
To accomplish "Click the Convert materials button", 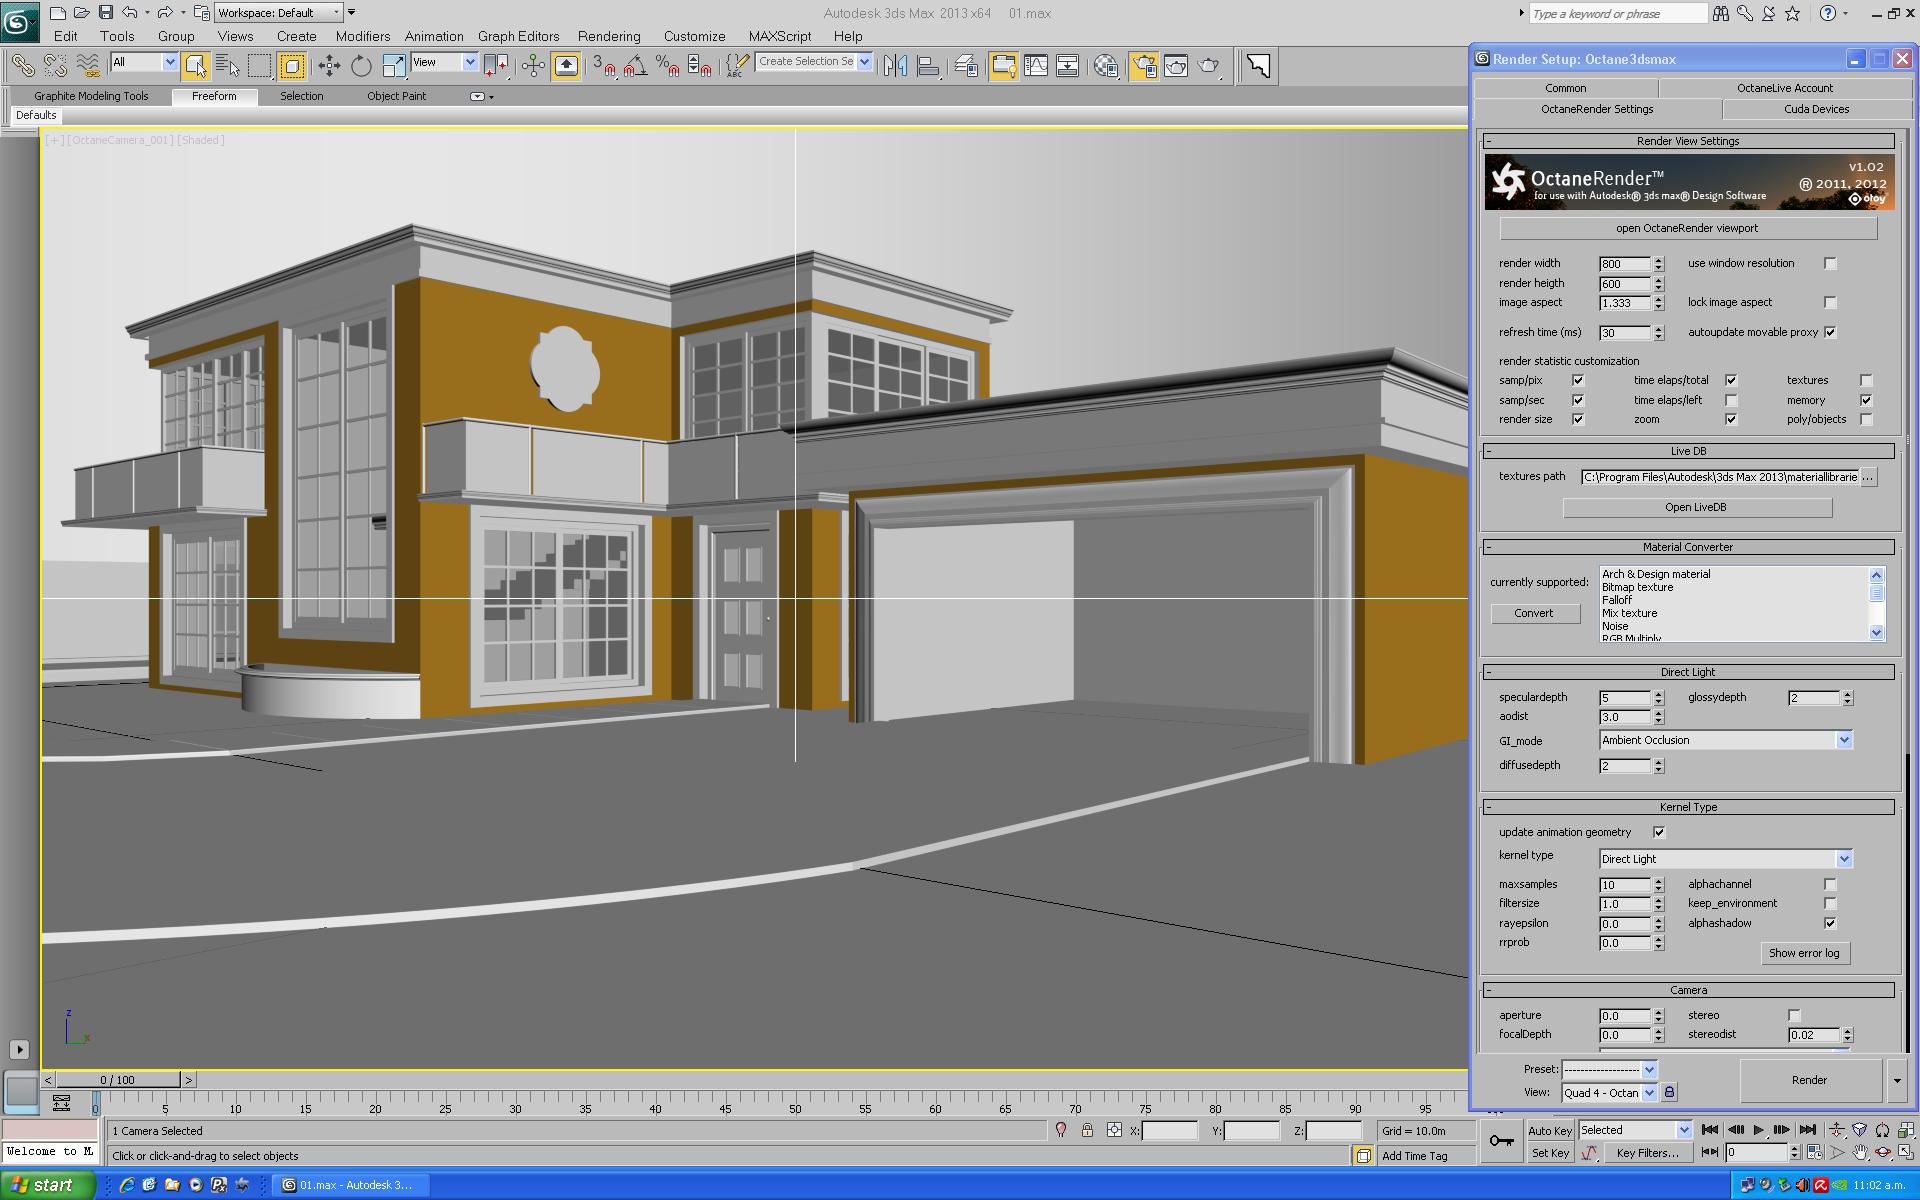I will 1534,613.
